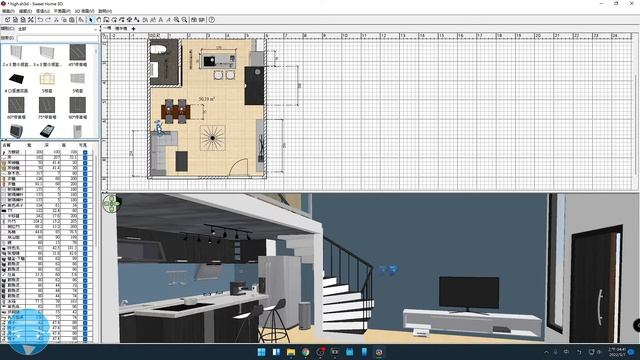The height and width of the screenshot is (360, 640).
Task: Sort furniture list by the 寬 column header
Action: 29,145
